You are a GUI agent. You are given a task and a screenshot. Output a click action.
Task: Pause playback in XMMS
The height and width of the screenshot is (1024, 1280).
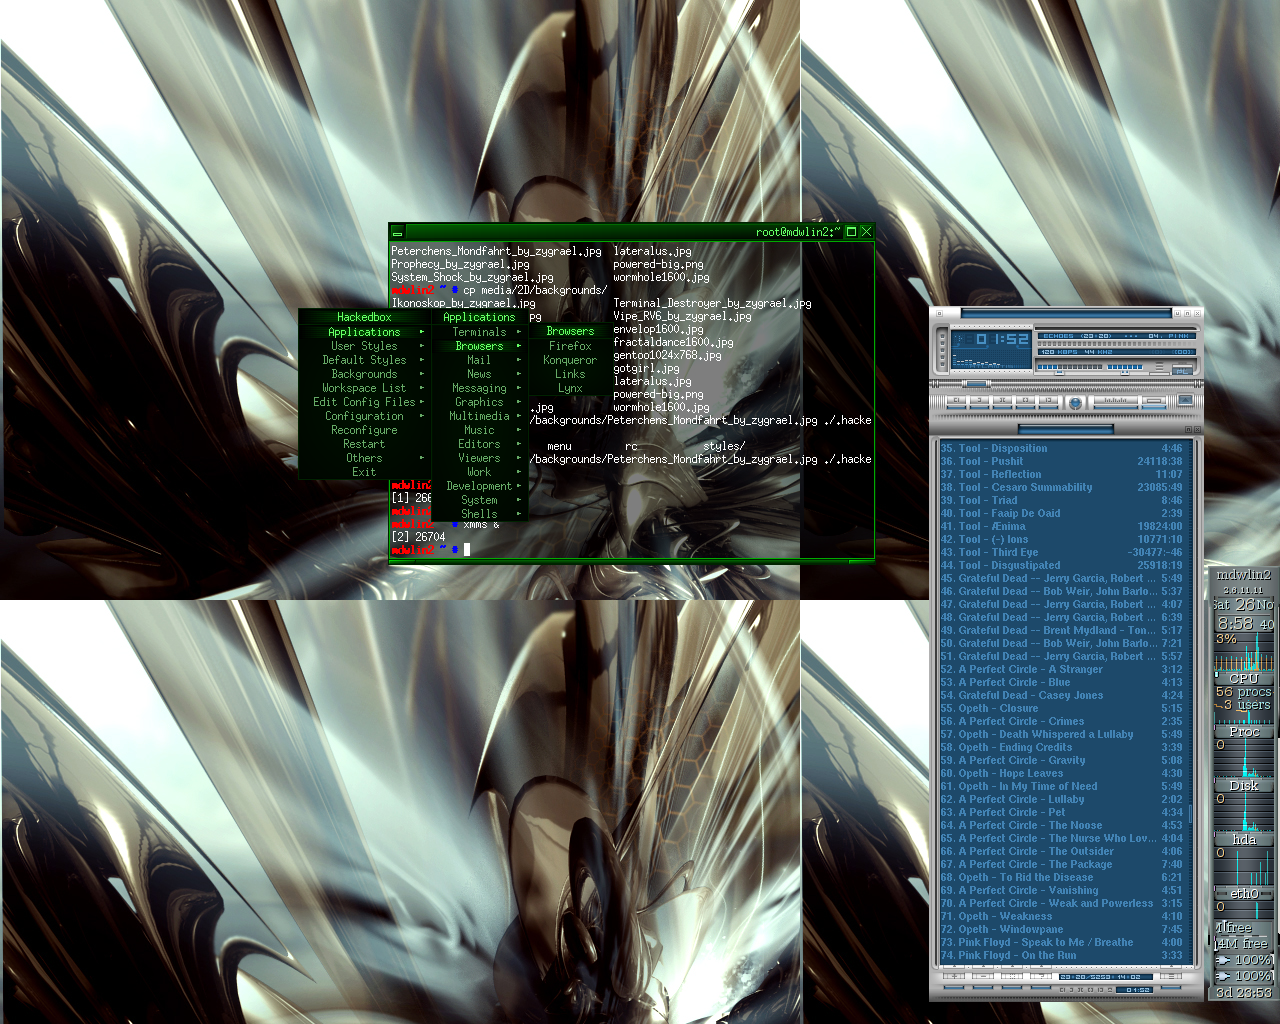(x=1002, y=400)
